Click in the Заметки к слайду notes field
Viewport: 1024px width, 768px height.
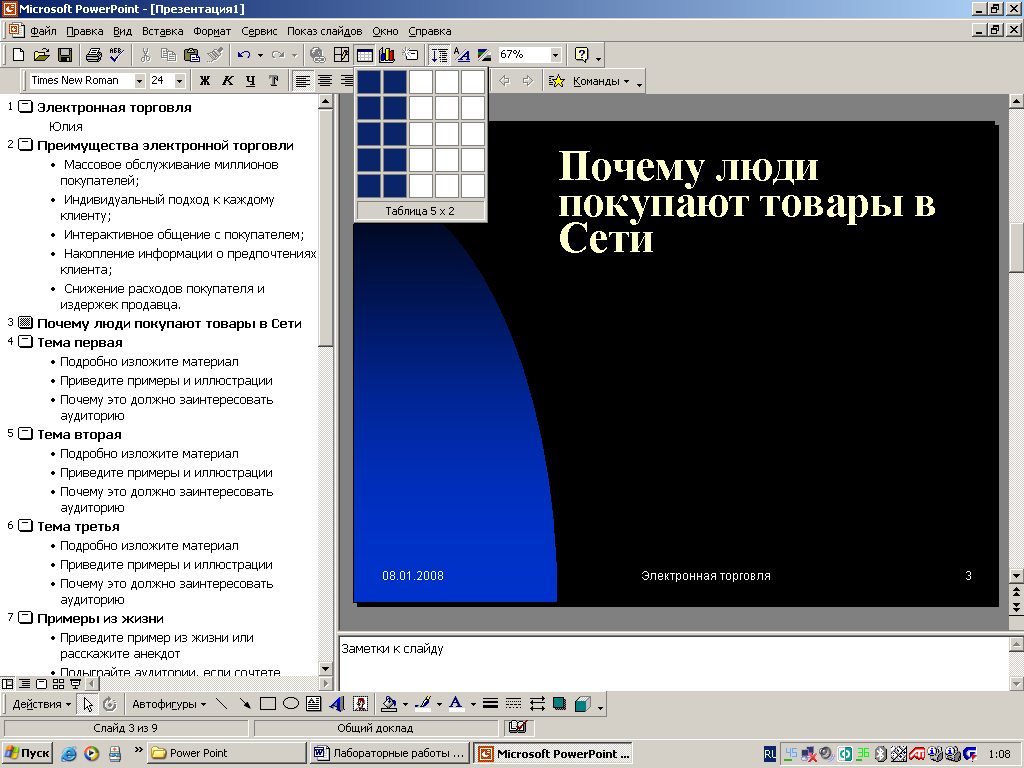673,663
